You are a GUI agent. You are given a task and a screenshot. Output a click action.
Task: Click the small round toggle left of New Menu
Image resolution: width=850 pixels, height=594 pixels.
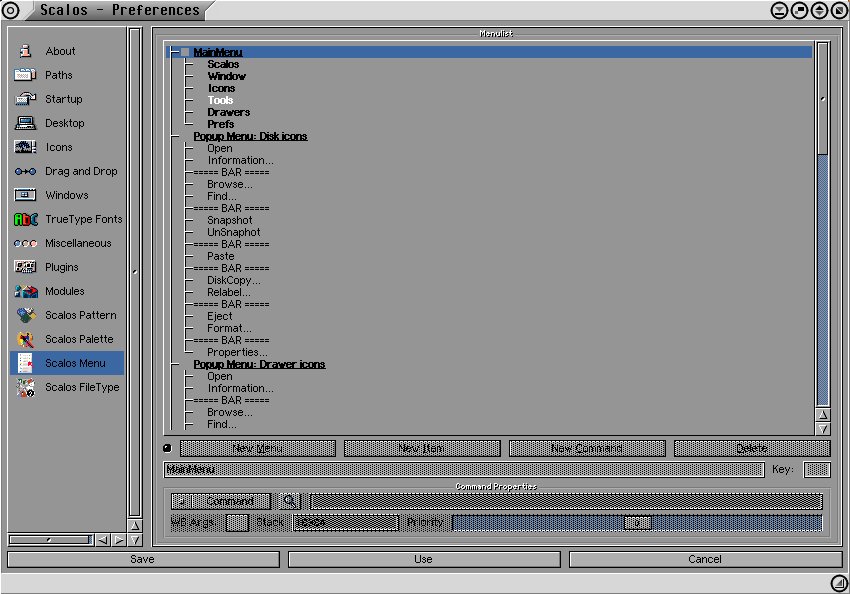click(x=167, y=448)
